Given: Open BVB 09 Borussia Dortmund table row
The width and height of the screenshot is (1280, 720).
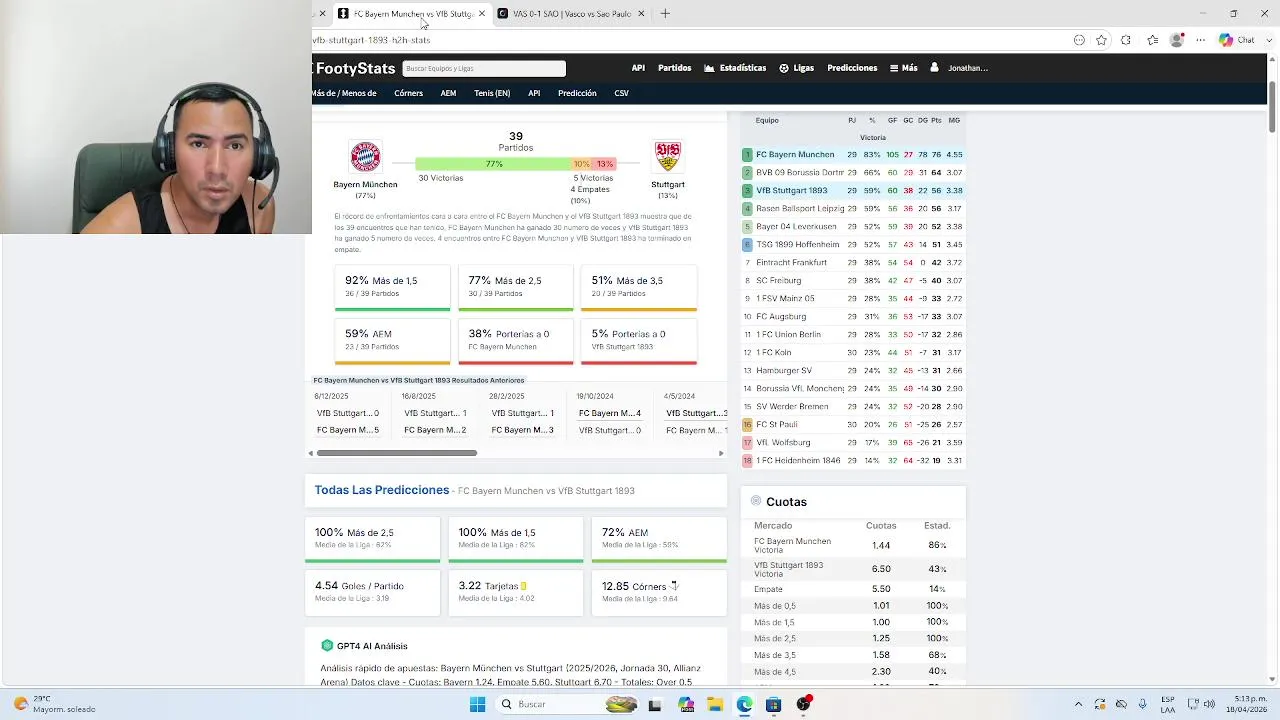Looking at the screenshot, I should click(x=852, y=173).
